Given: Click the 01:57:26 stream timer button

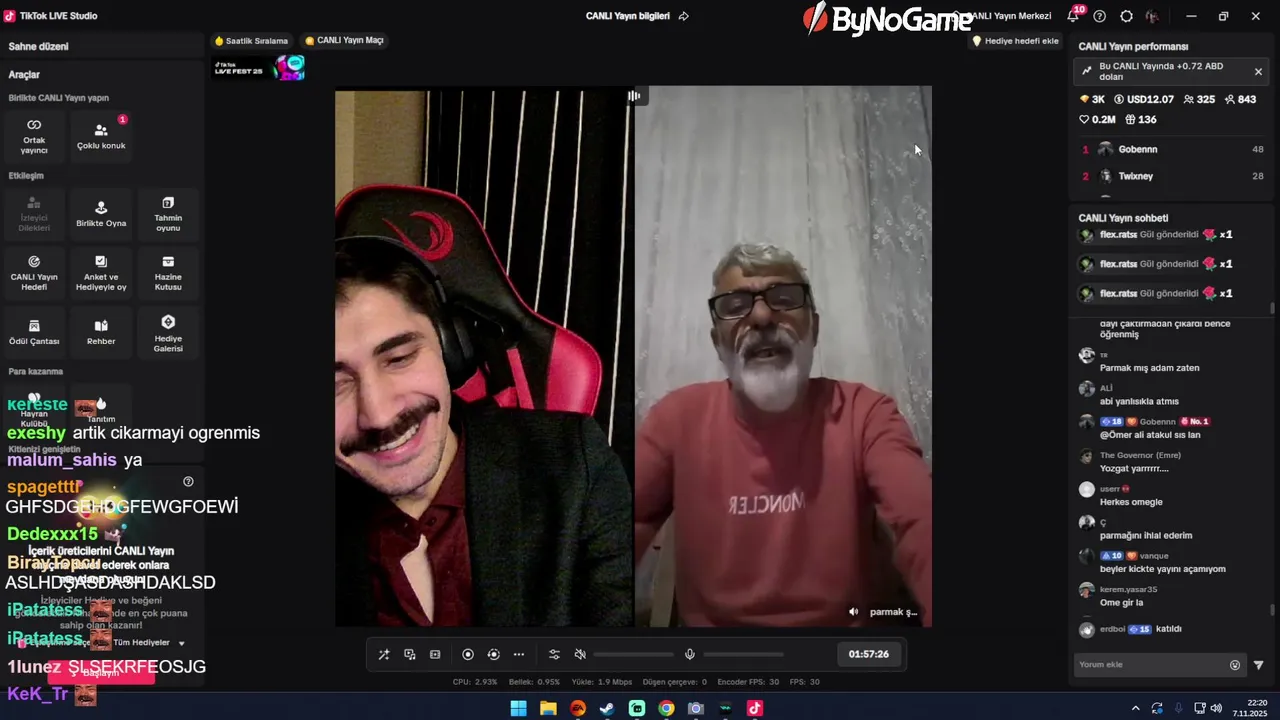Looking at the screenshot, I should click(x=869, y=654).
